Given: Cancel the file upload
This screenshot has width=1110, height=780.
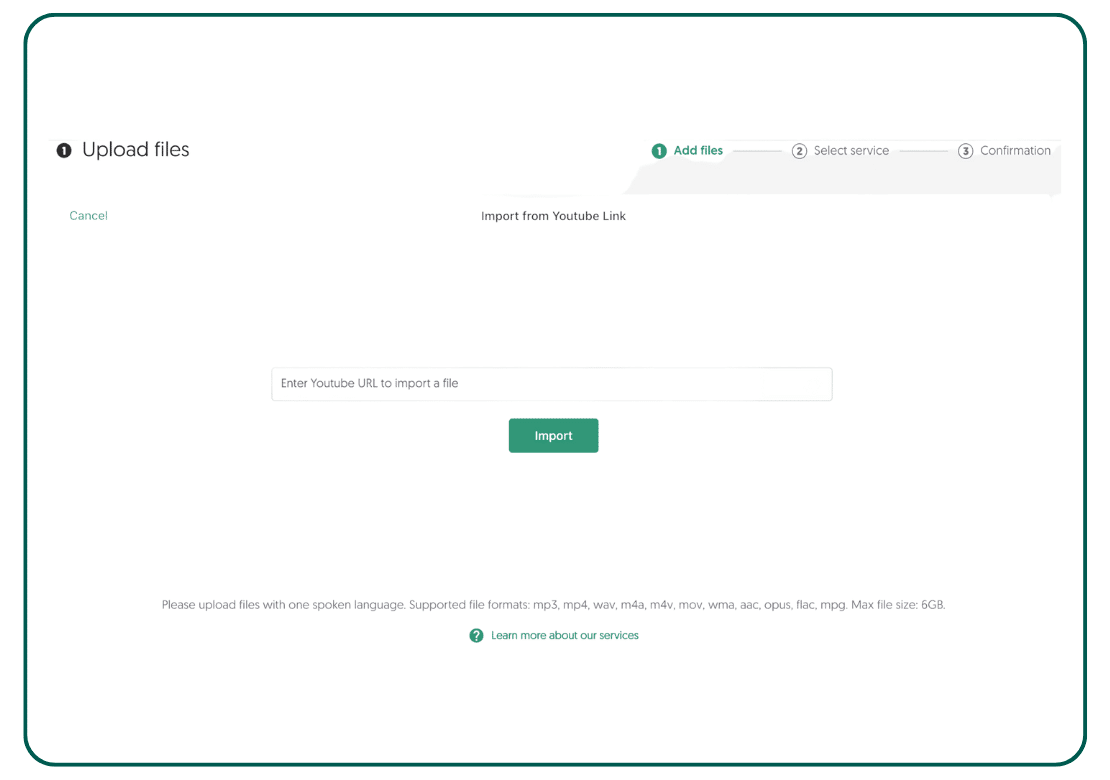Looking at the screenshot, I should point(88,216).
